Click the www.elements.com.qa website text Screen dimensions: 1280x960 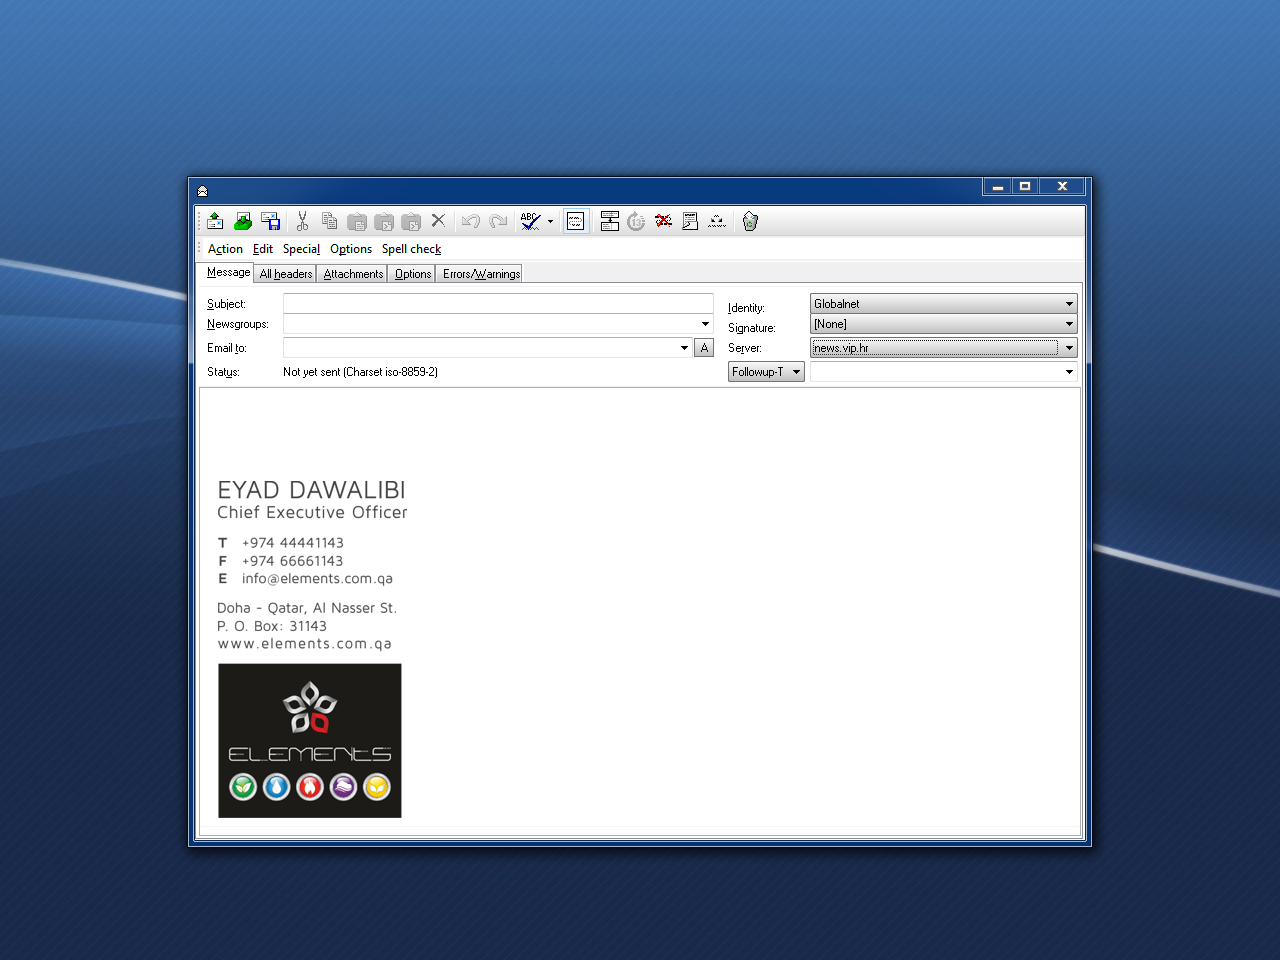305,644
